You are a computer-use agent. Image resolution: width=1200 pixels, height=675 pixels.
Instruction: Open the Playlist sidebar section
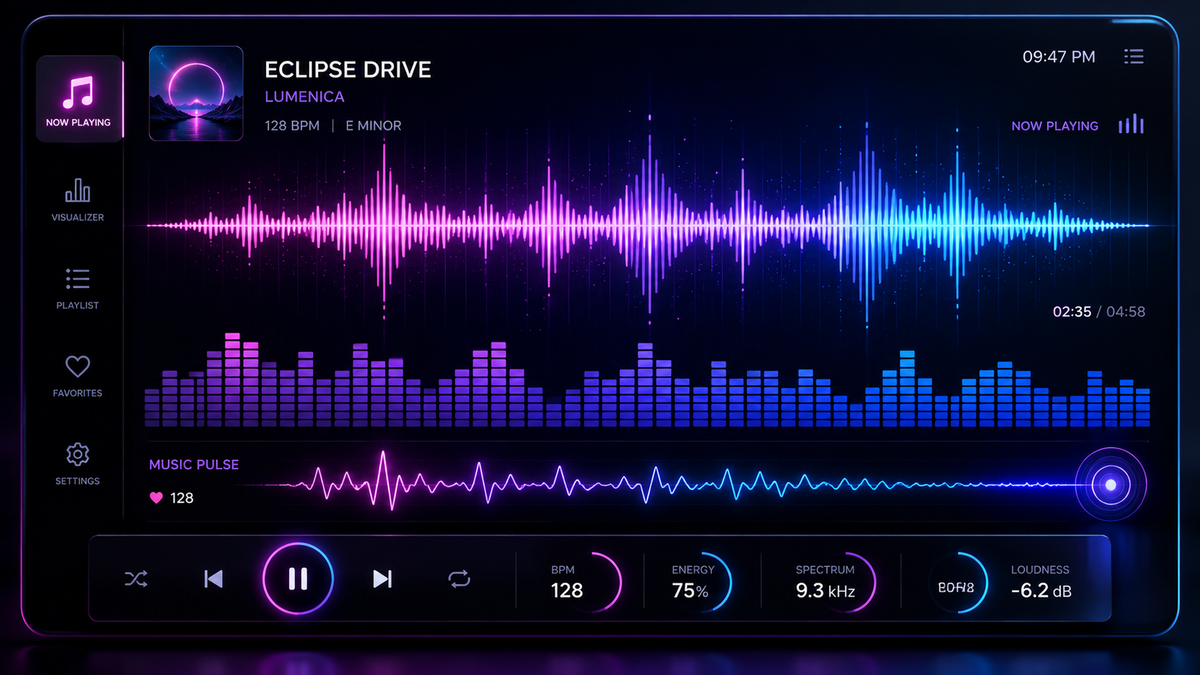click(78, 288)
